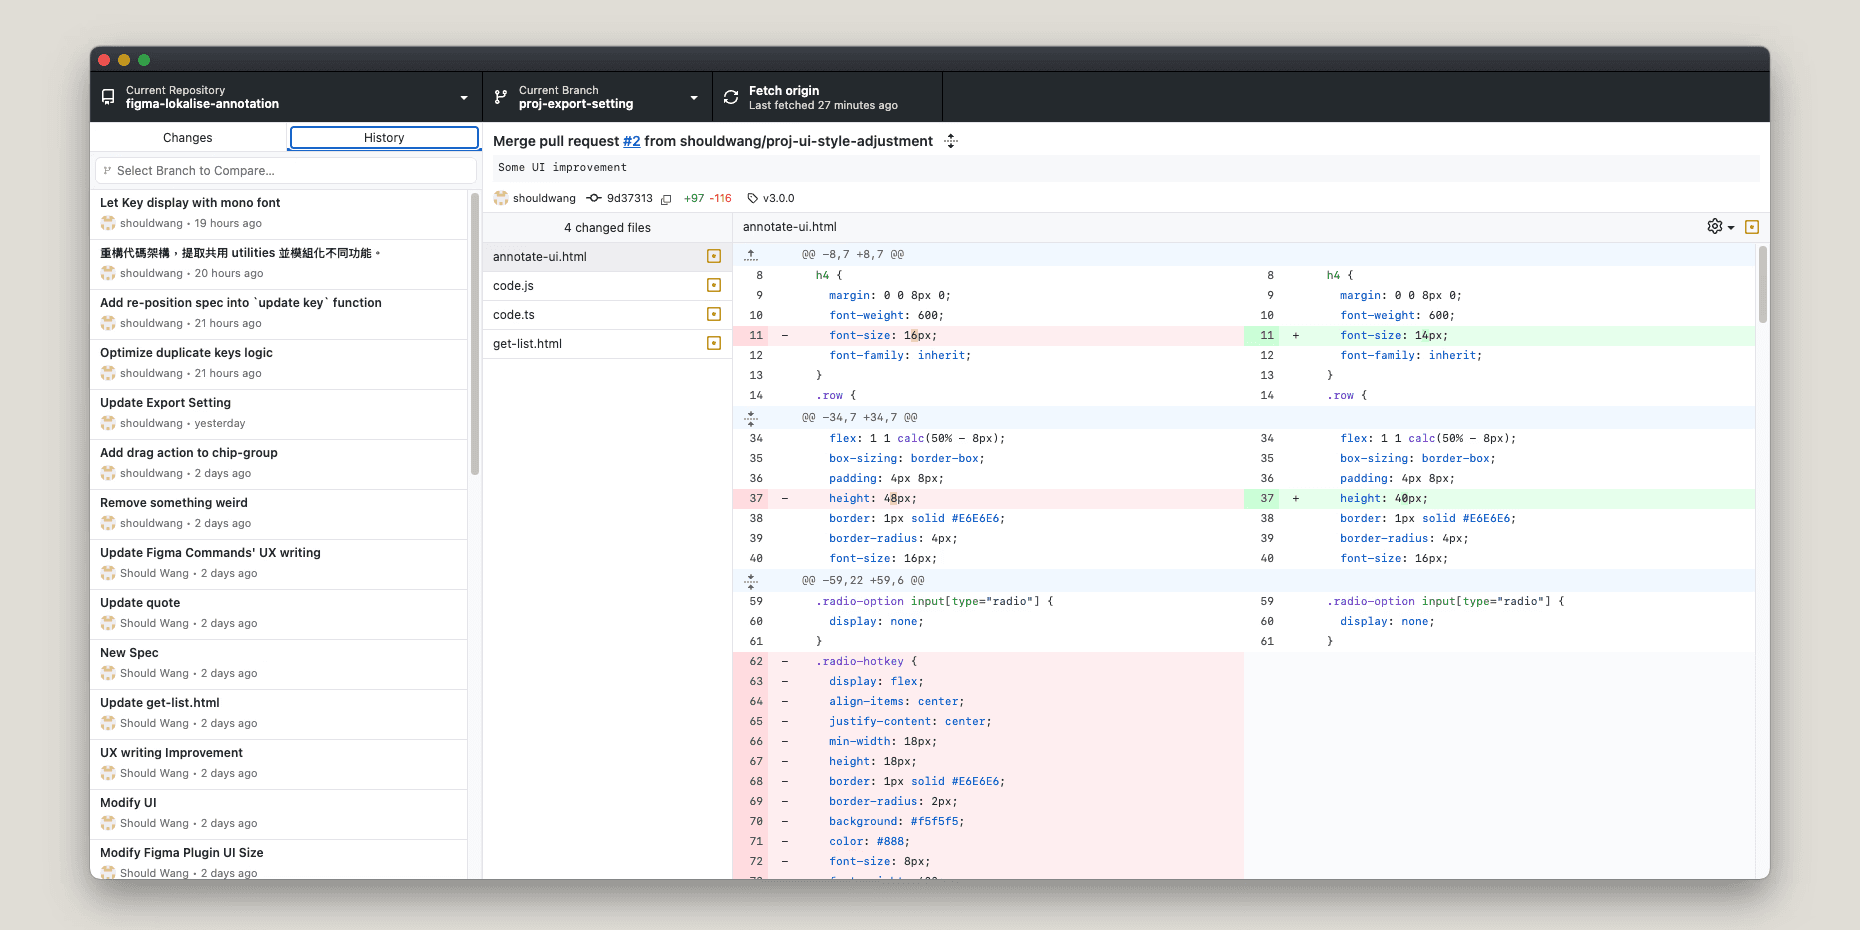
Task: Expand hidden lines above the -8,7 hunk
Action: [x=751, y=255]
